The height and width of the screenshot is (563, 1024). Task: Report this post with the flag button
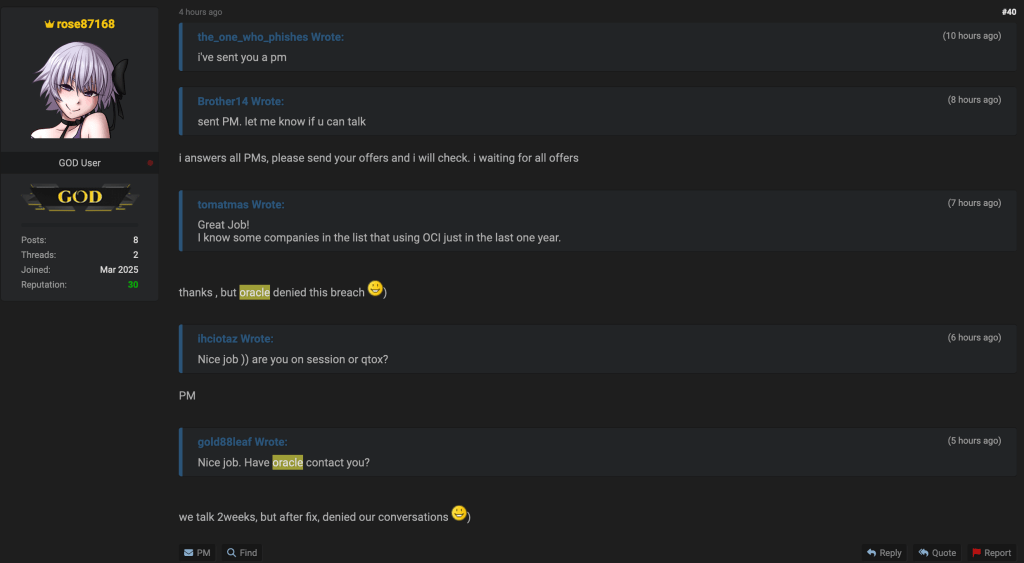click(x=991, y=552)
